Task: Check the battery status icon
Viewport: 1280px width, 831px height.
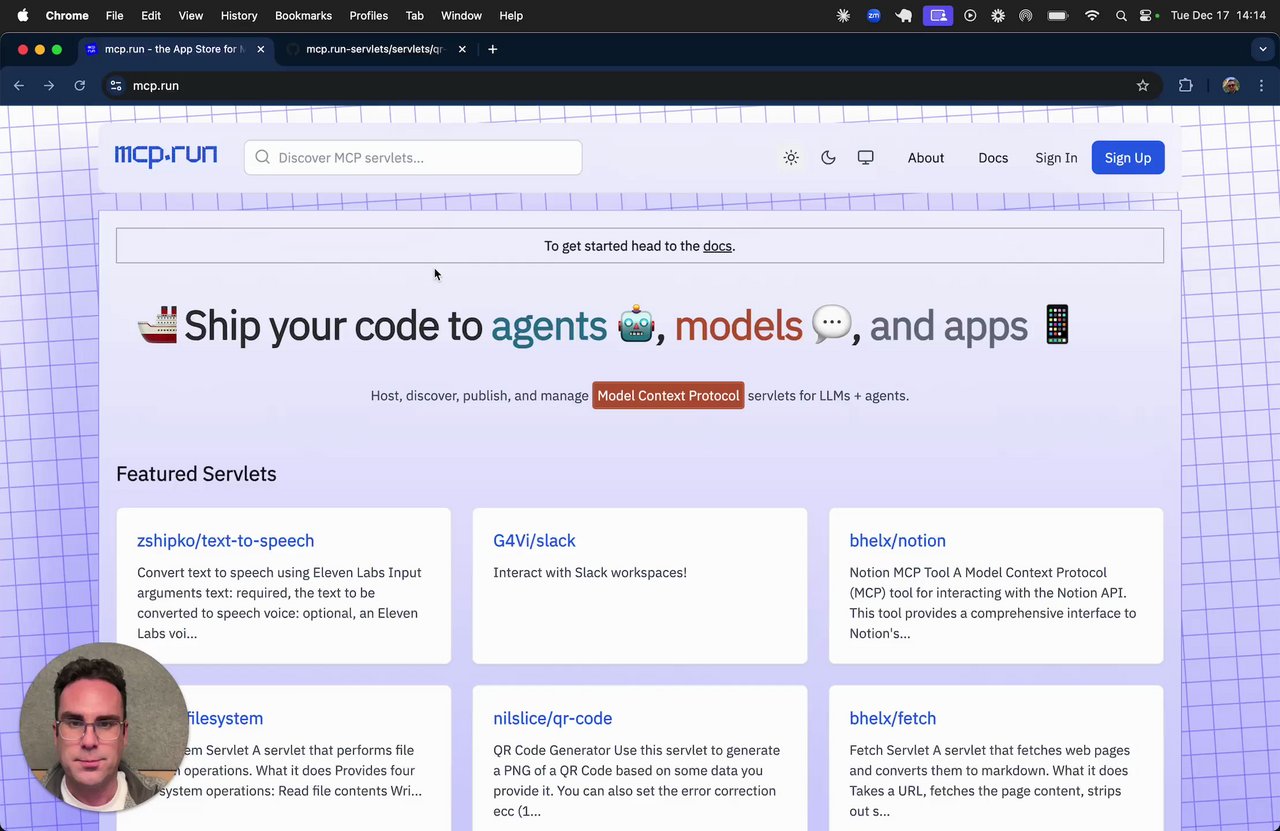Action: click(1058, 16)
